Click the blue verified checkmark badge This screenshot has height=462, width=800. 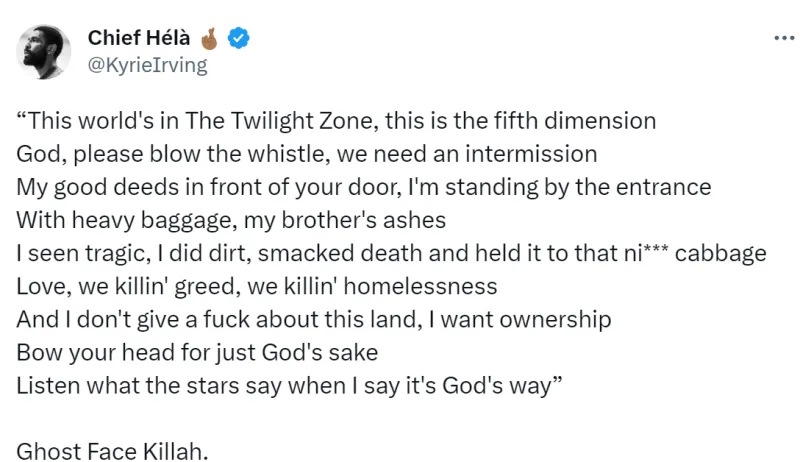pyautogui.click(x=238, y=38)
